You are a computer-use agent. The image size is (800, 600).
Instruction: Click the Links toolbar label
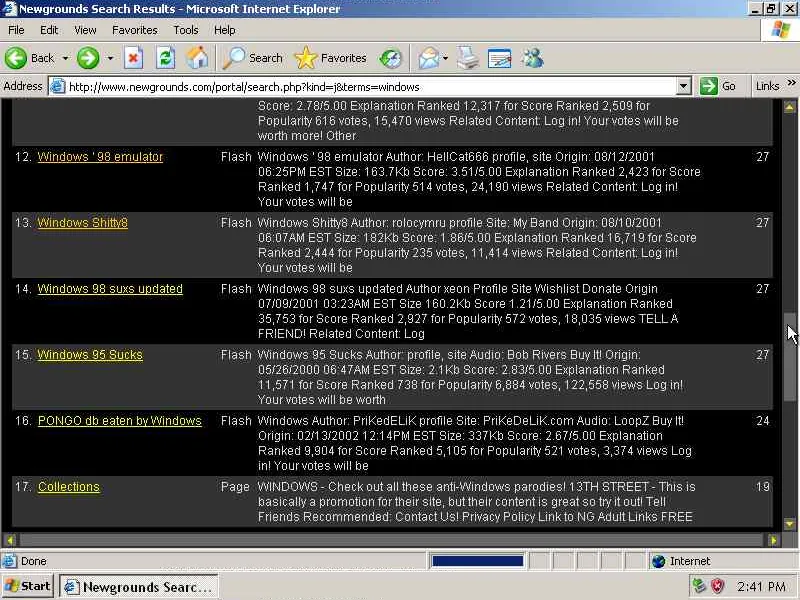(x=767, y=86)
